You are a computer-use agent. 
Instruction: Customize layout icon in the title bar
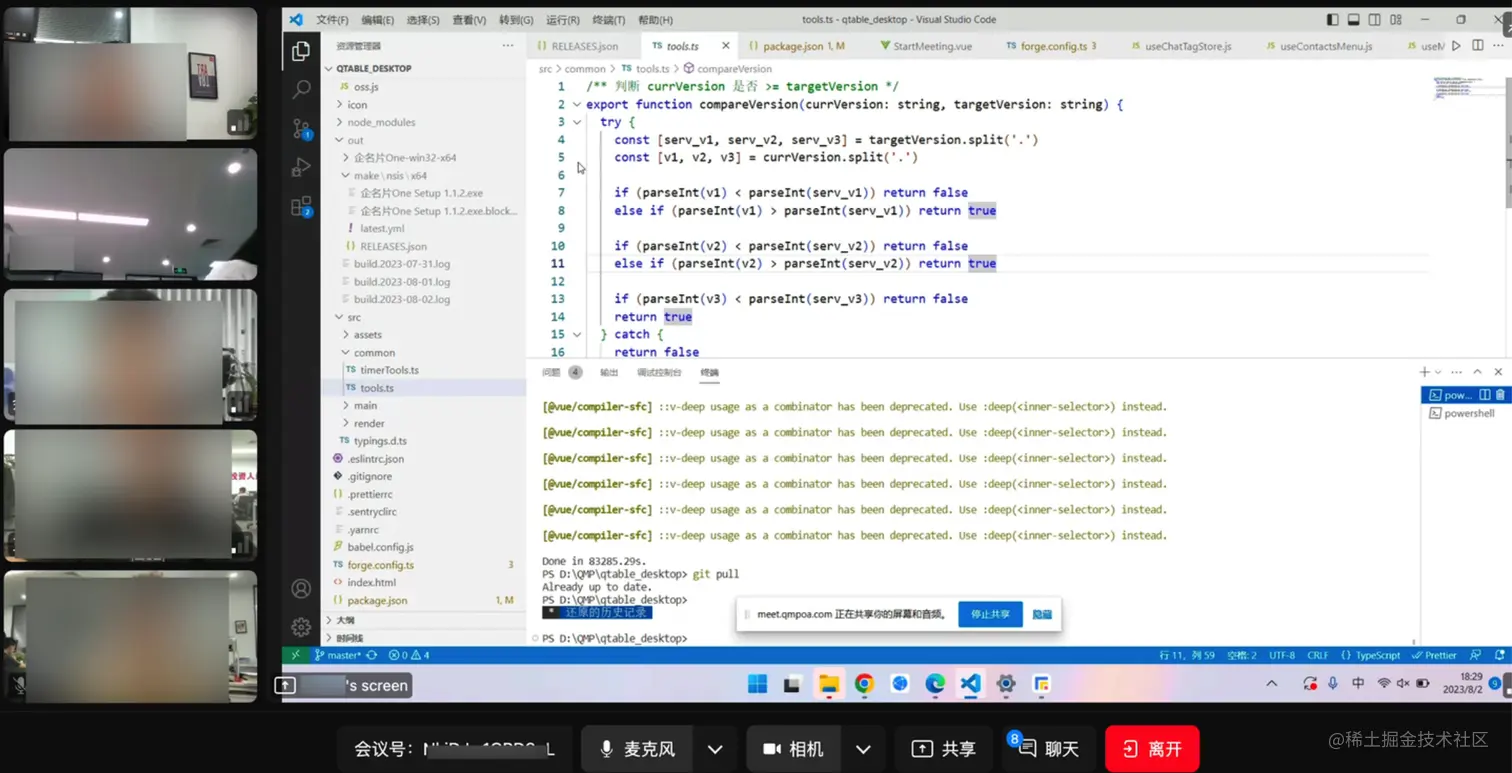pos(1396,19)
